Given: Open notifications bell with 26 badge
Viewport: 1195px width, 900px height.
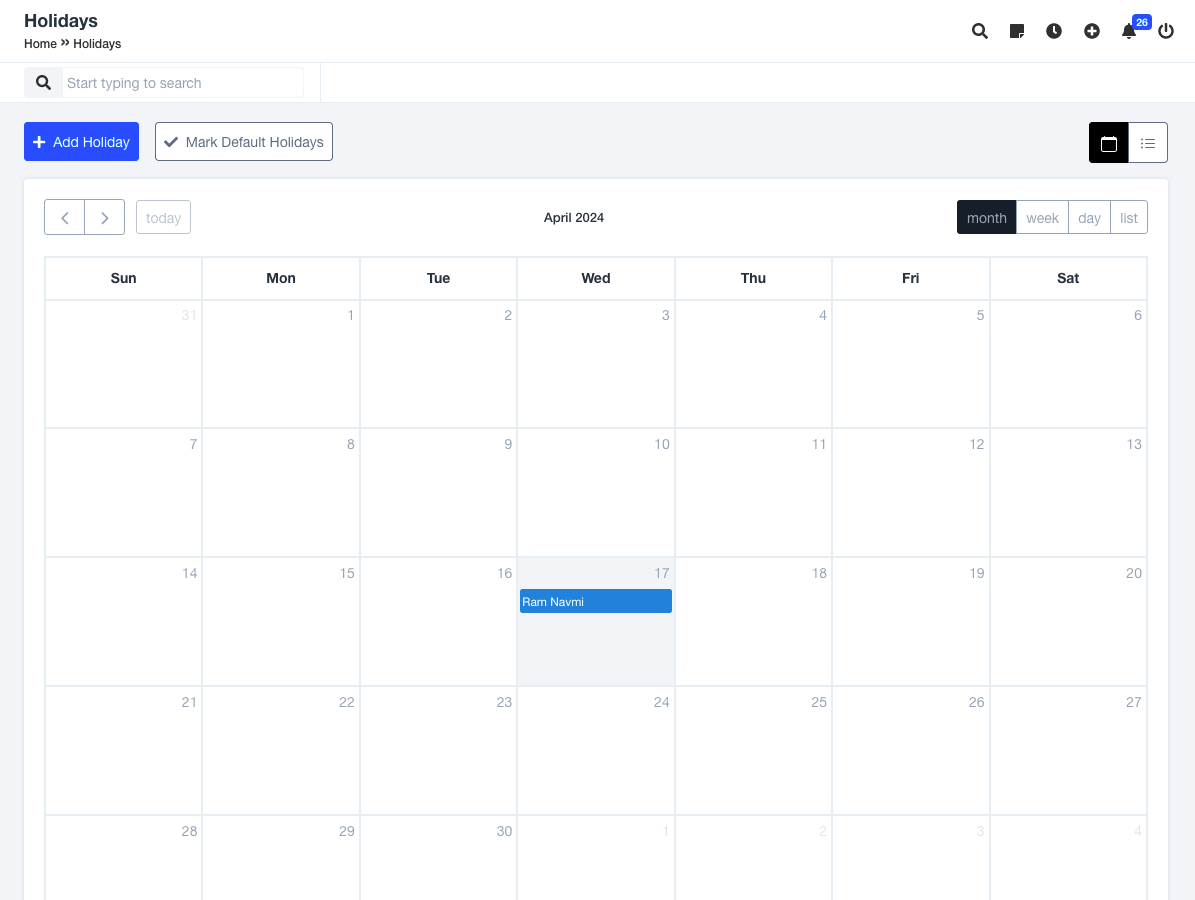Looking at the screenshot, I should pyautogui.click(x=1129, y=31).
